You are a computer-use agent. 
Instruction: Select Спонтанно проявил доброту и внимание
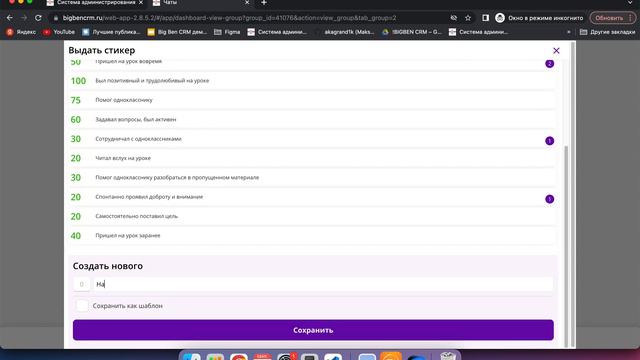coord(313,197)
